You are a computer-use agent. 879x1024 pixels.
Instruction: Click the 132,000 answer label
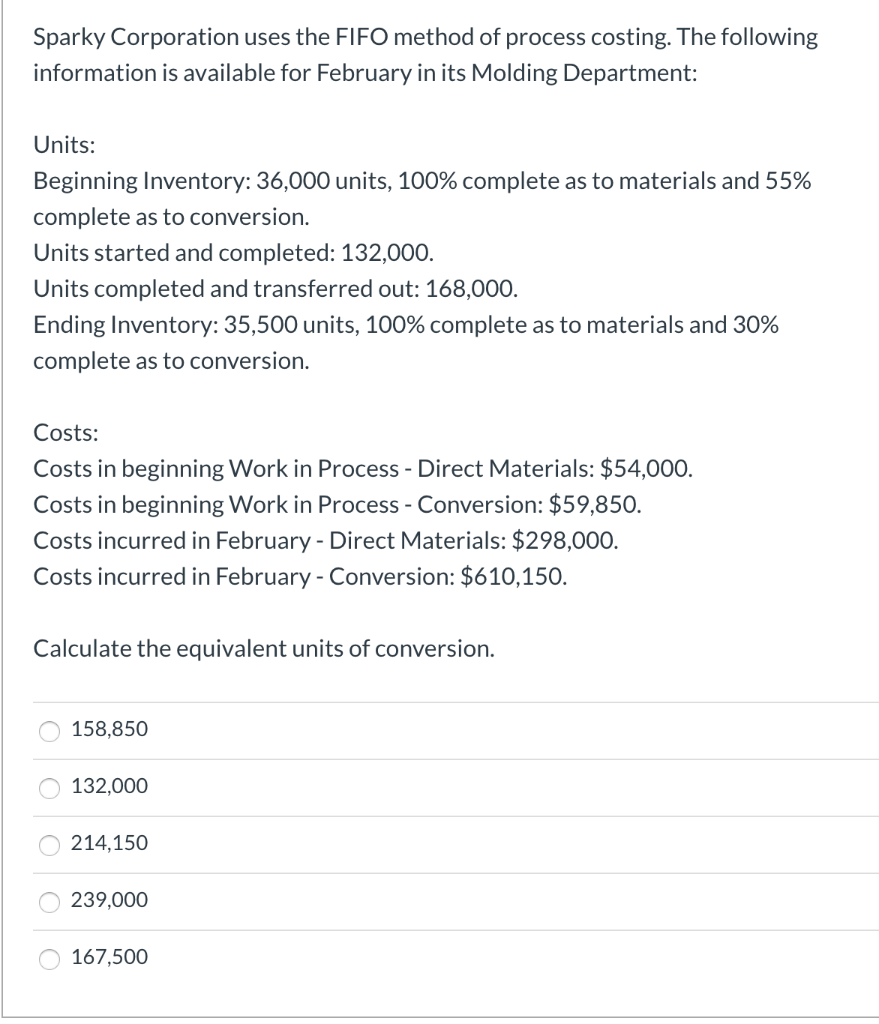(x=108, y=787)
